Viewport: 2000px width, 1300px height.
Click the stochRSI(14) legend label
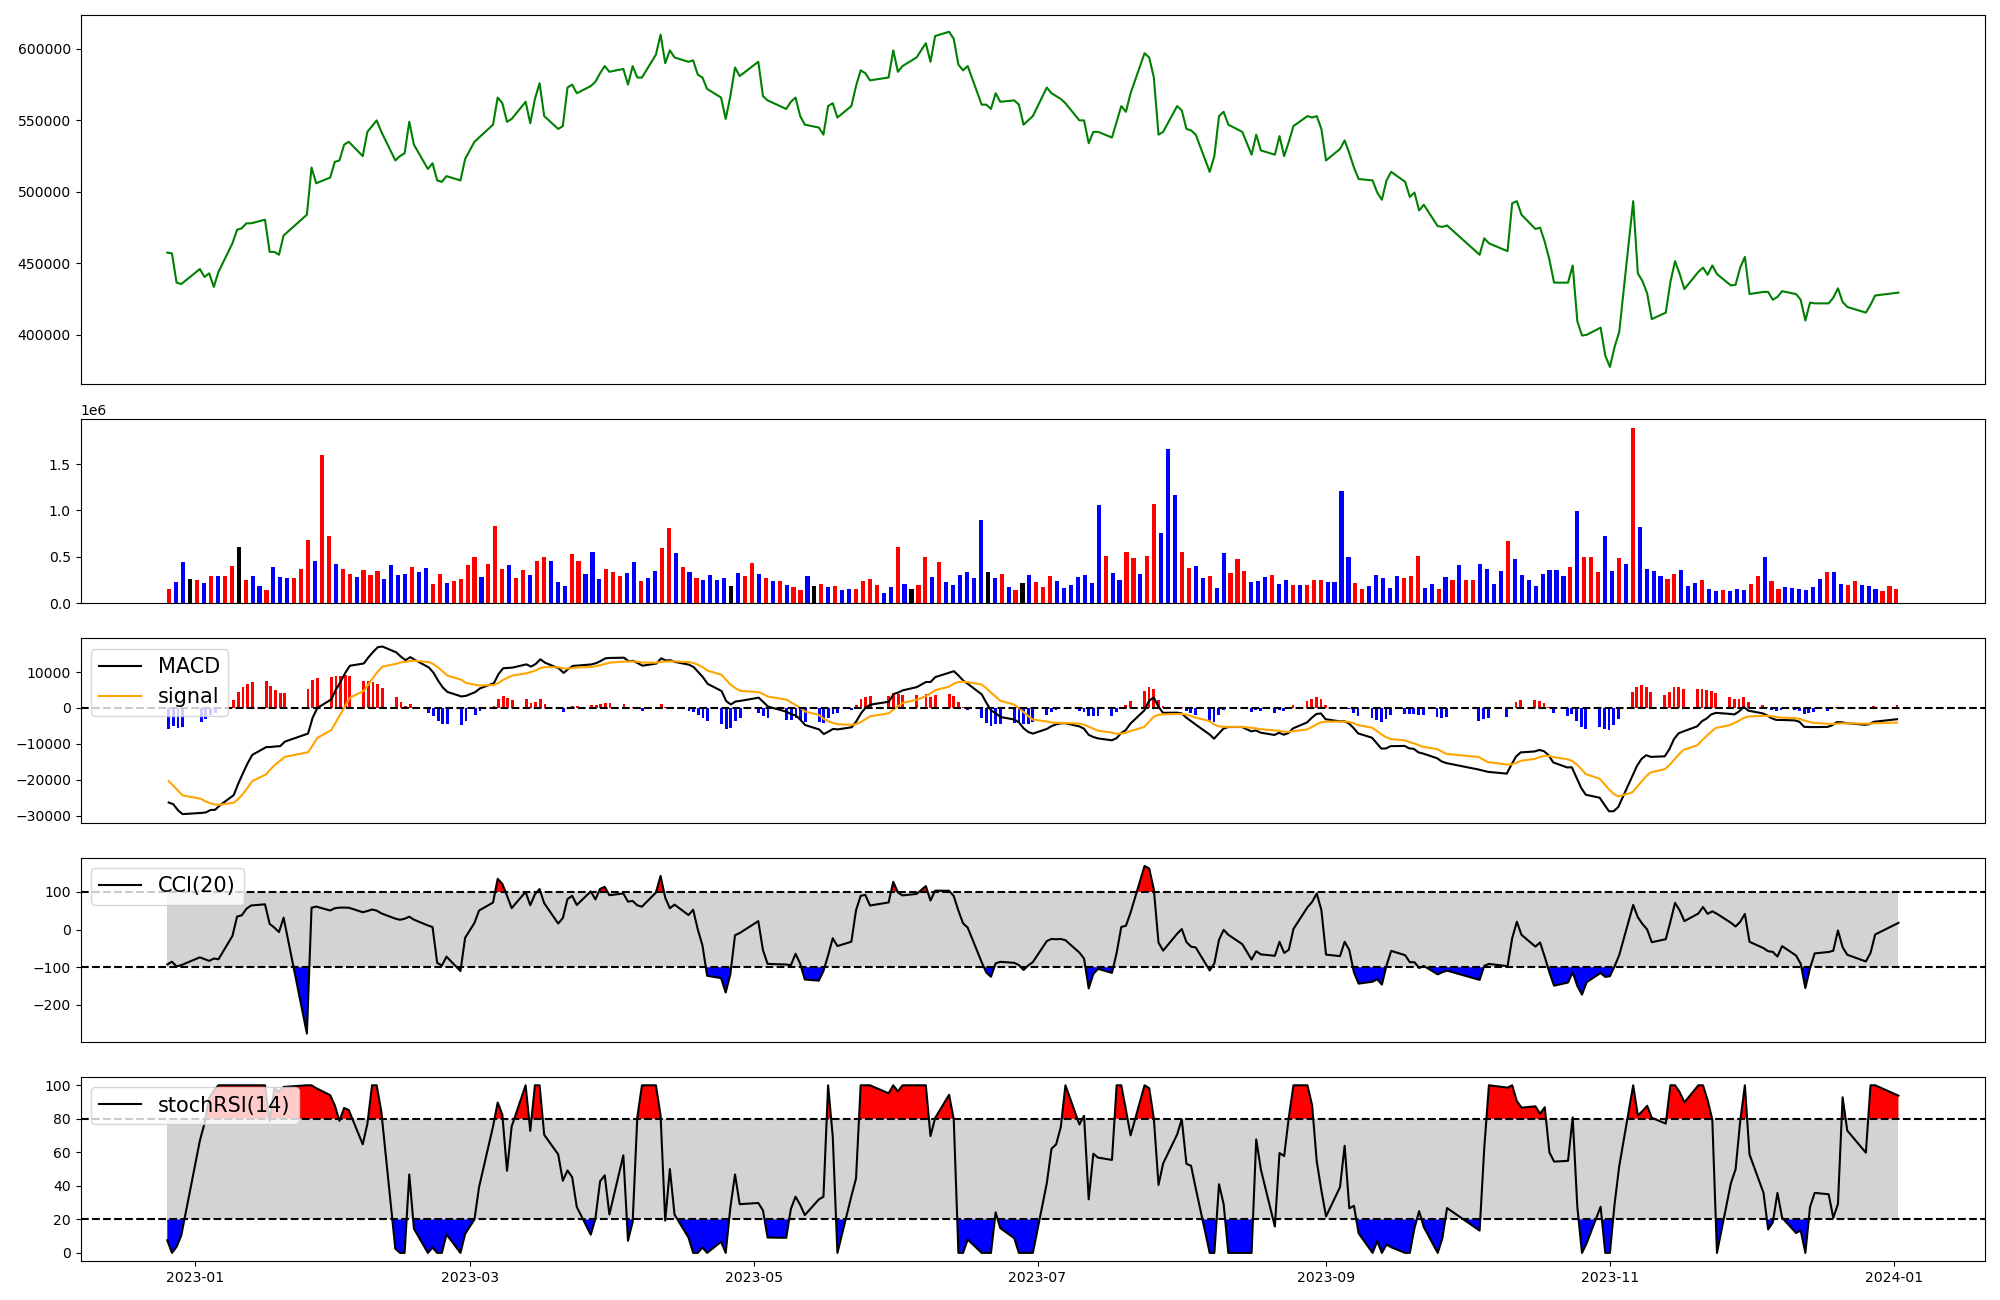(x=223, y=1105)
